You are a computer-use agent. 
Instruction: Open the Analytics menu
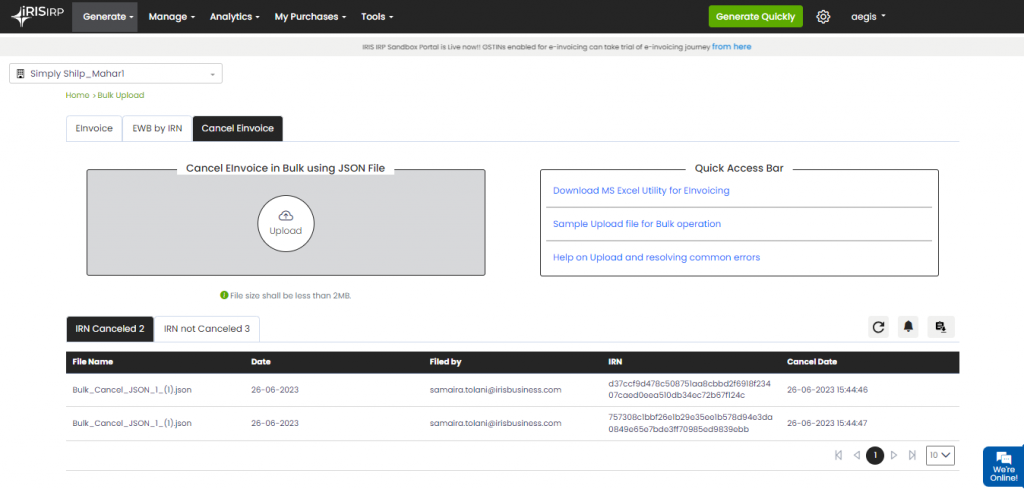pos(234,17)
